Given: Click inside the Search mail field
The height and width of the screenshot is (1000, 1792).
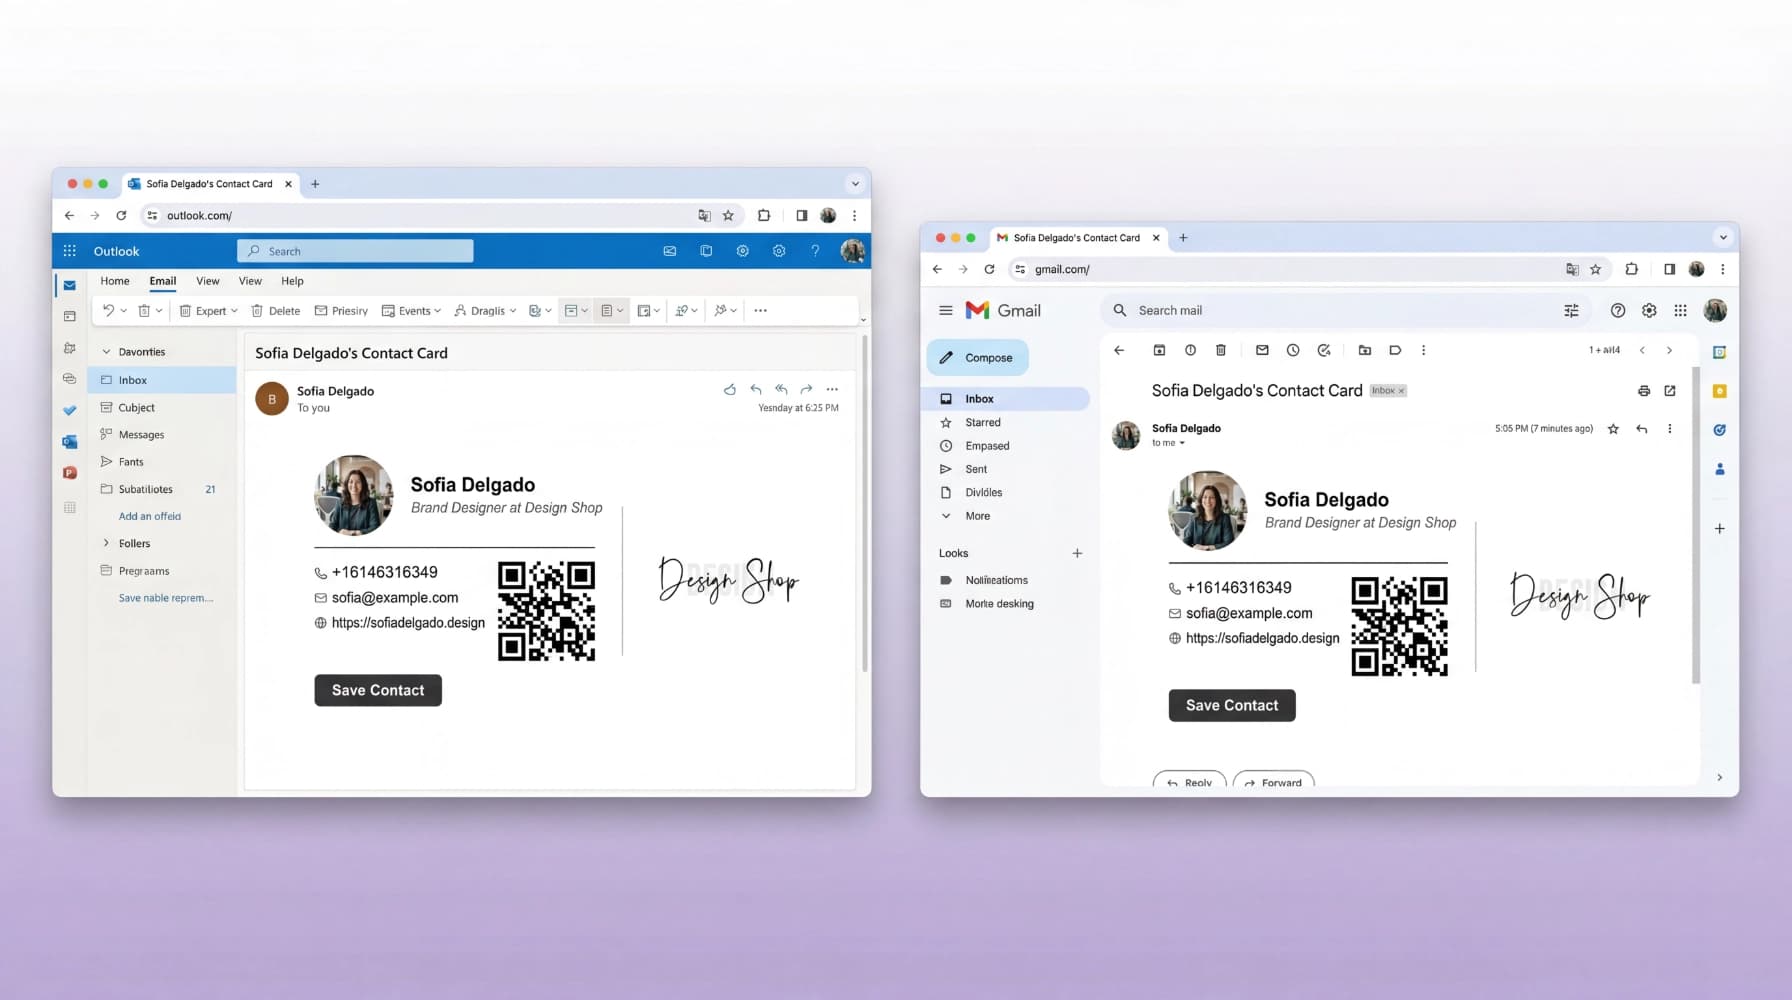Looking at the screenshot, I should tap(1250, 310).
